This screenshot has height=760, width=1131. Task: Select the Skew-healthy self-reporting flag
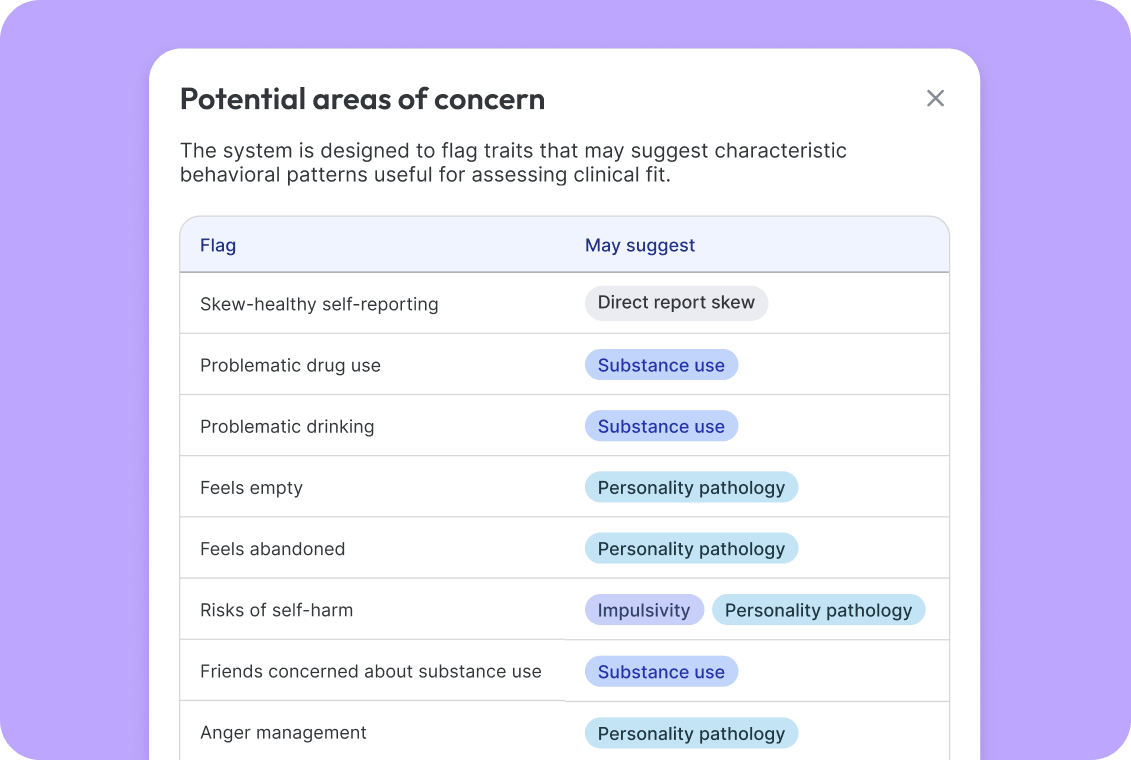tap(319, 304)
